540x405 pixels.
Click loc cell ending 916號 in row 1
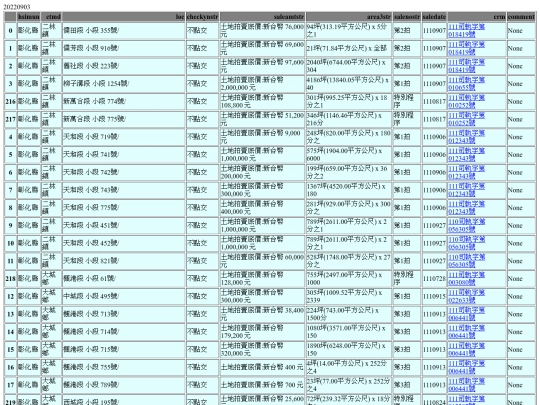pyautogui.click(x=124, y=48)
